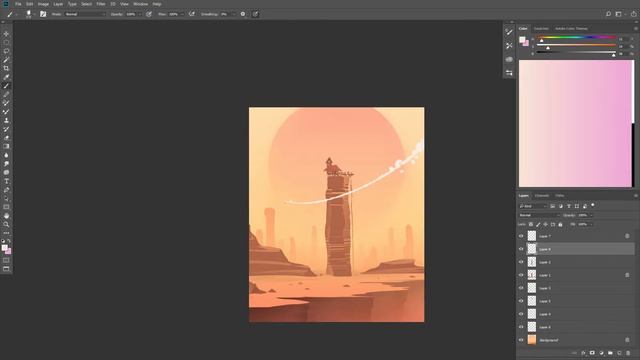
Task: Filter layers by pixel layers icon
Action: (553, 206)
